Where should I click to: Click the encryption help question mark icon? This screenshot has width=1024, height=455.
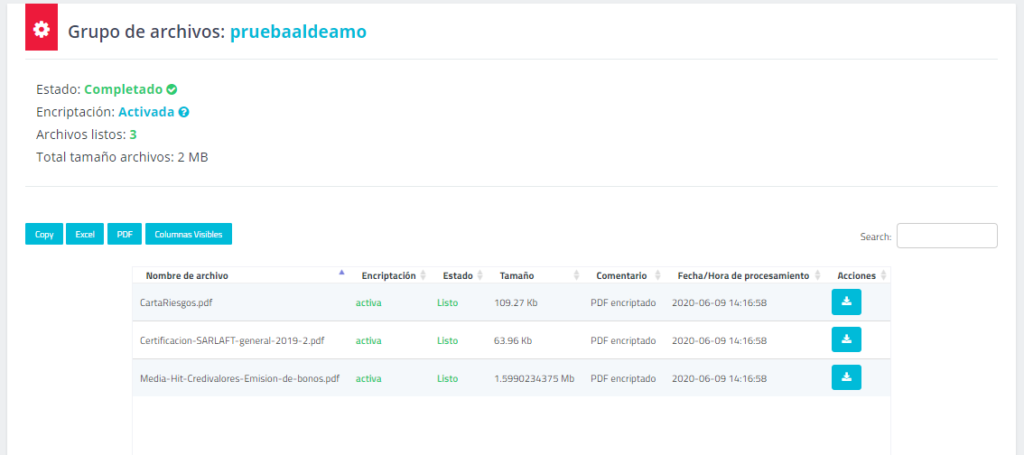[x=184, y=112]
